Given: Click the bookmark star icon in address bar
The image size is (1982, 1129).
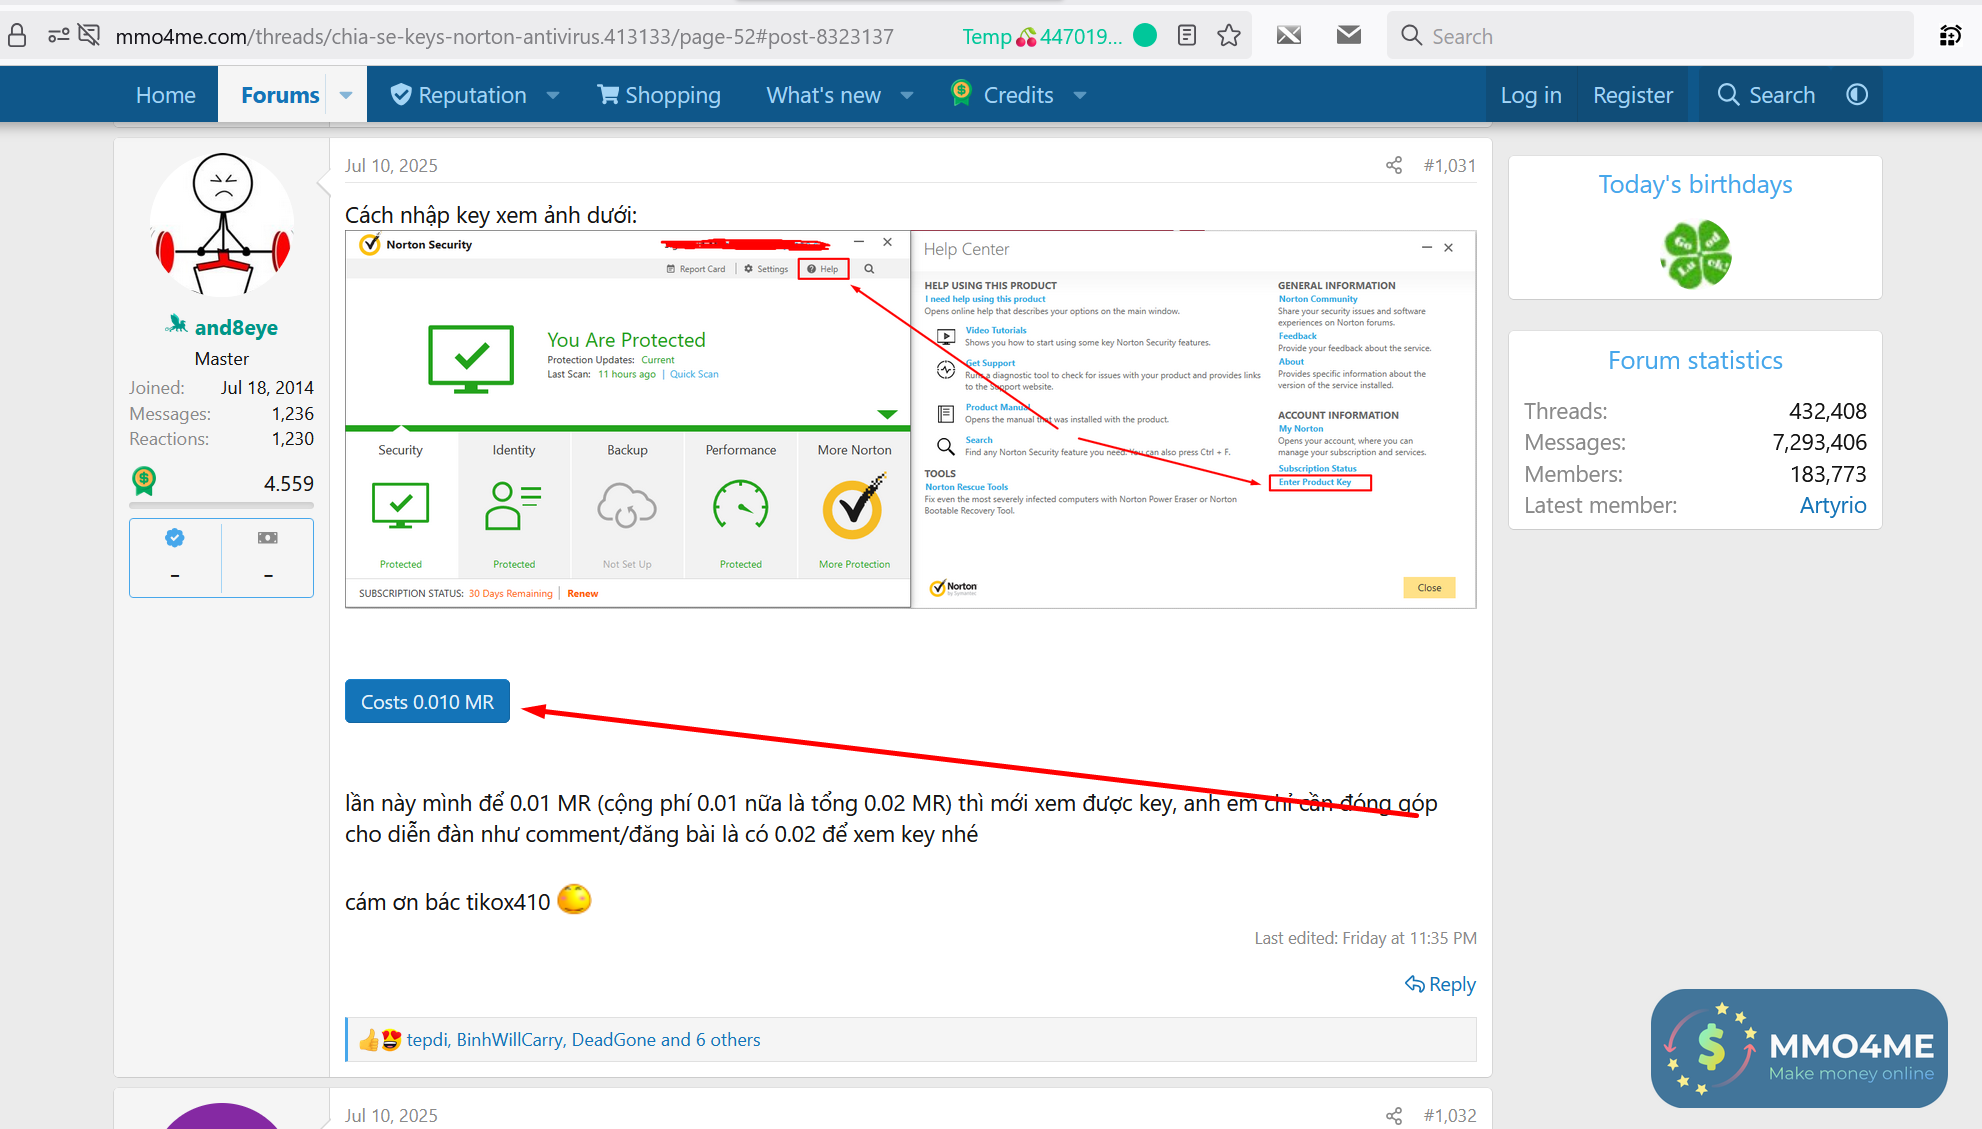Looking at the screenshot, I should click(x=1229, y=36).
